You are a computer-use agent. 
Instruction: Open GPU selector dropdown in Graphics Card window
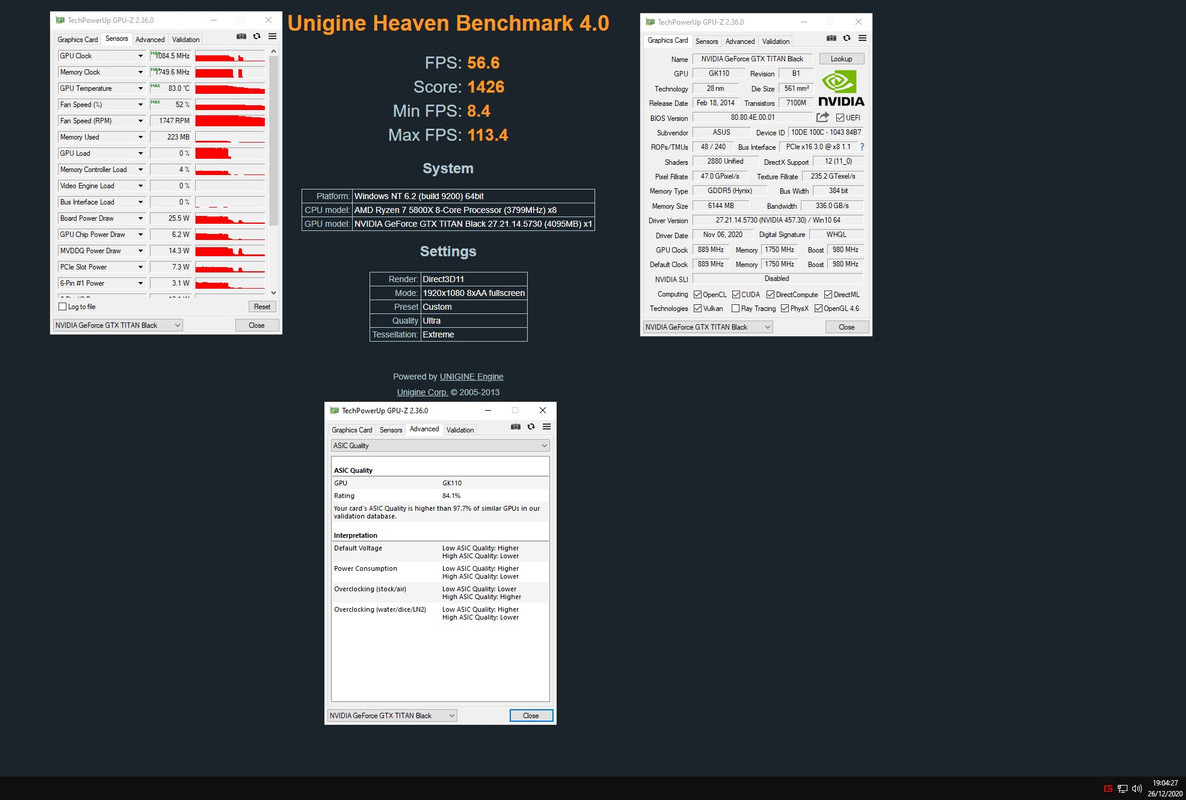708,327
